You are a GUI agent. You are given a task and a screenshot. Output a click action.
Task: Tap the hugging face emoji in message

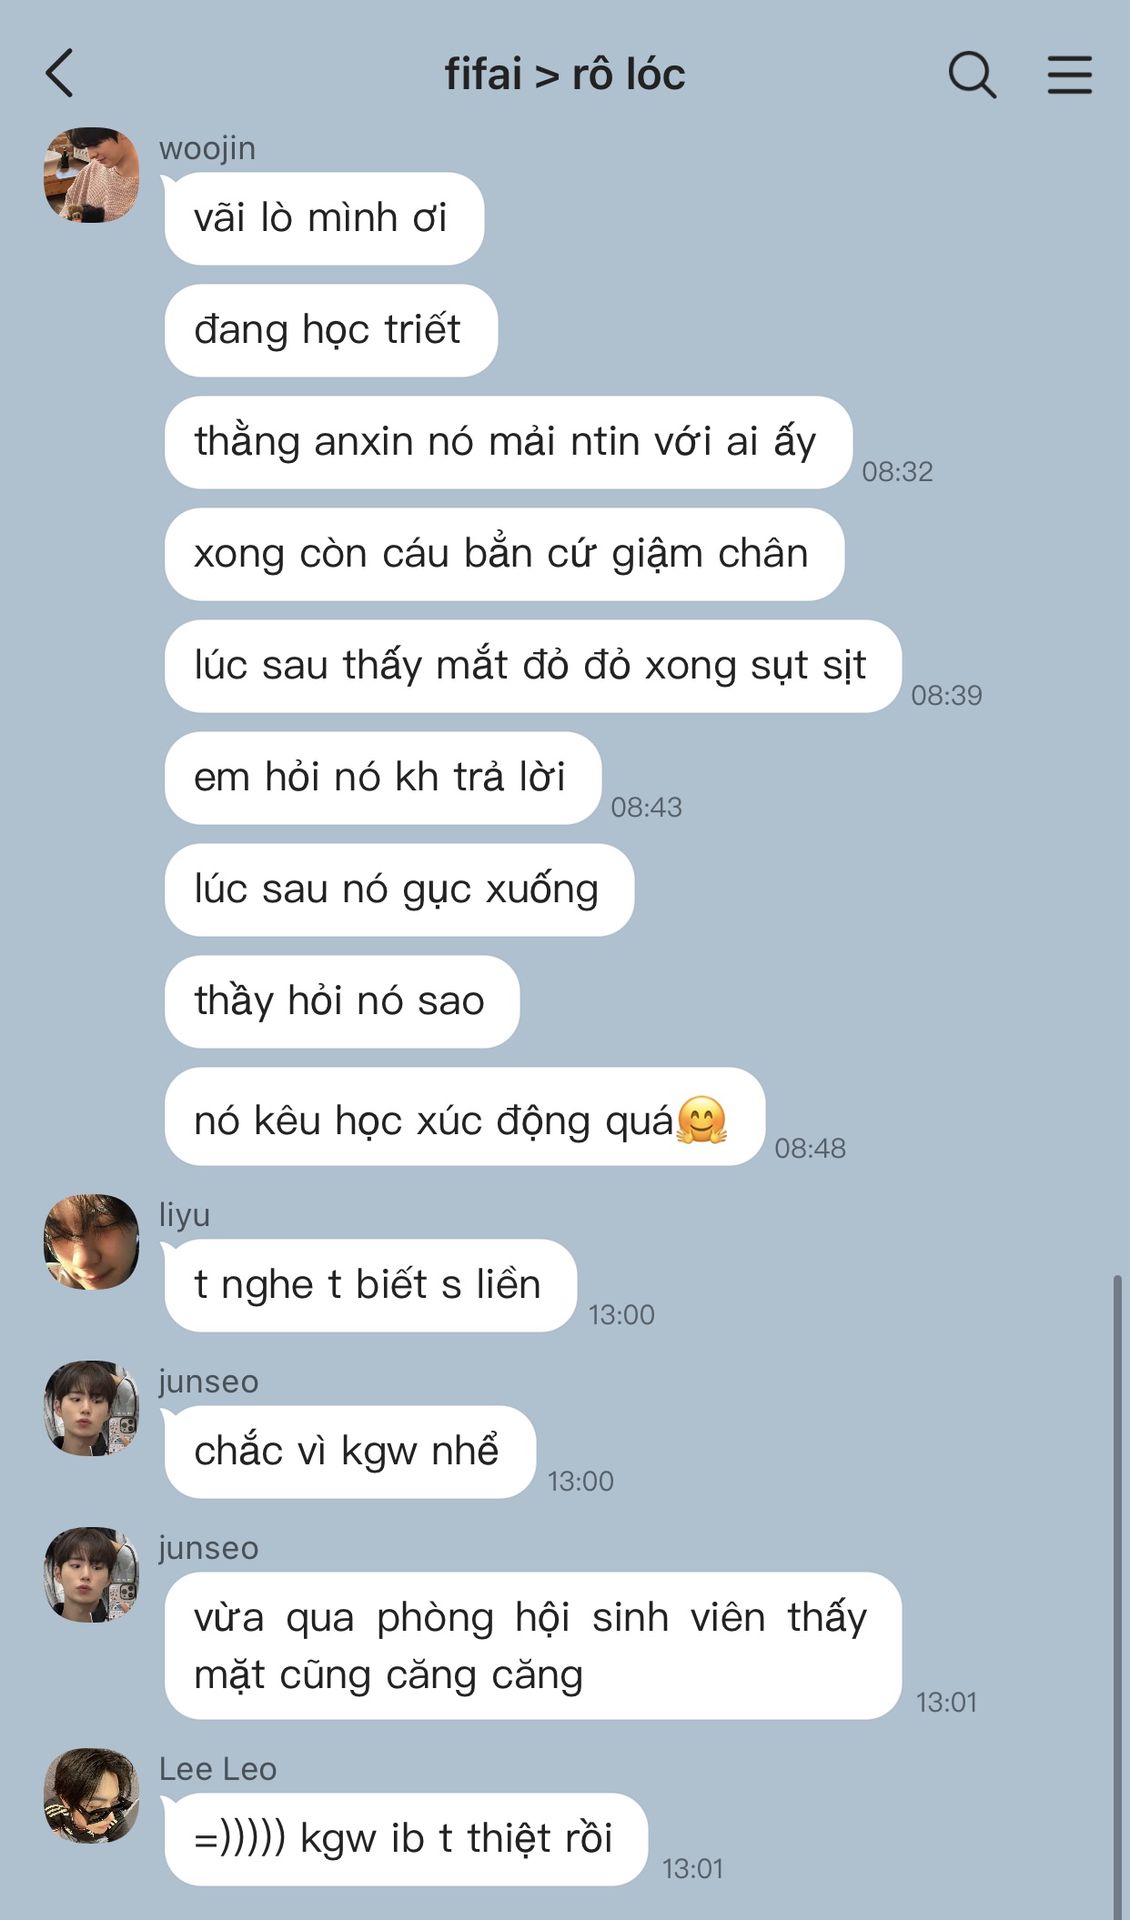tap(702, 1120)
